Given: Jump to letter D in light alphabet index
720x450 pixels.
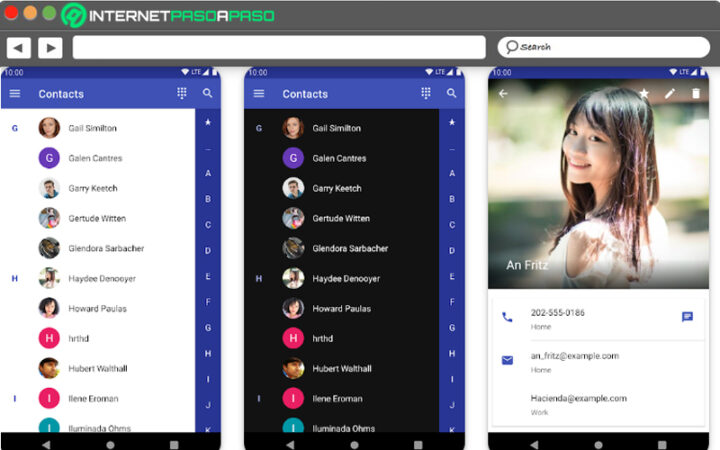Looking at the screenshot, I should pos(208,251).
